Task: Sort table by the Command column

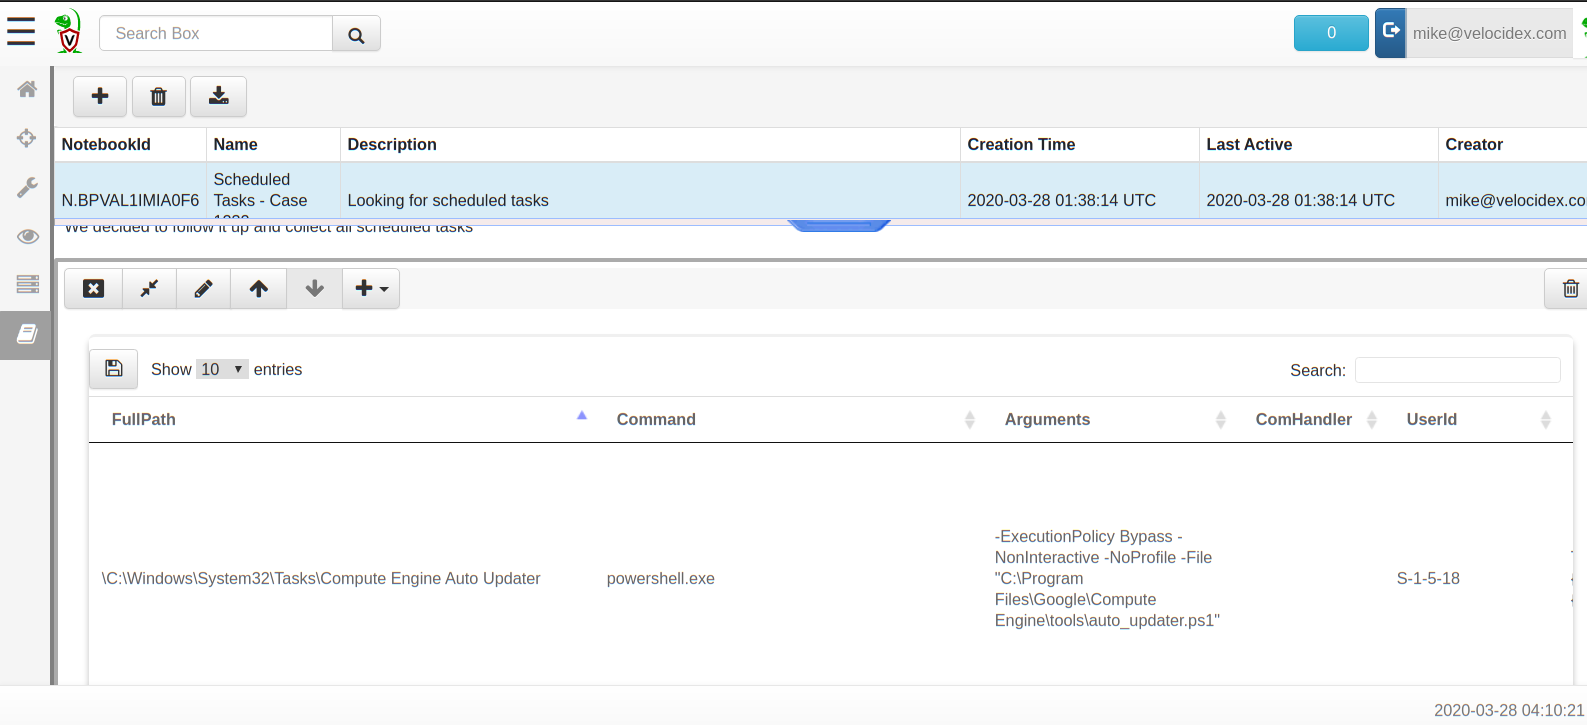Action: 656,419
